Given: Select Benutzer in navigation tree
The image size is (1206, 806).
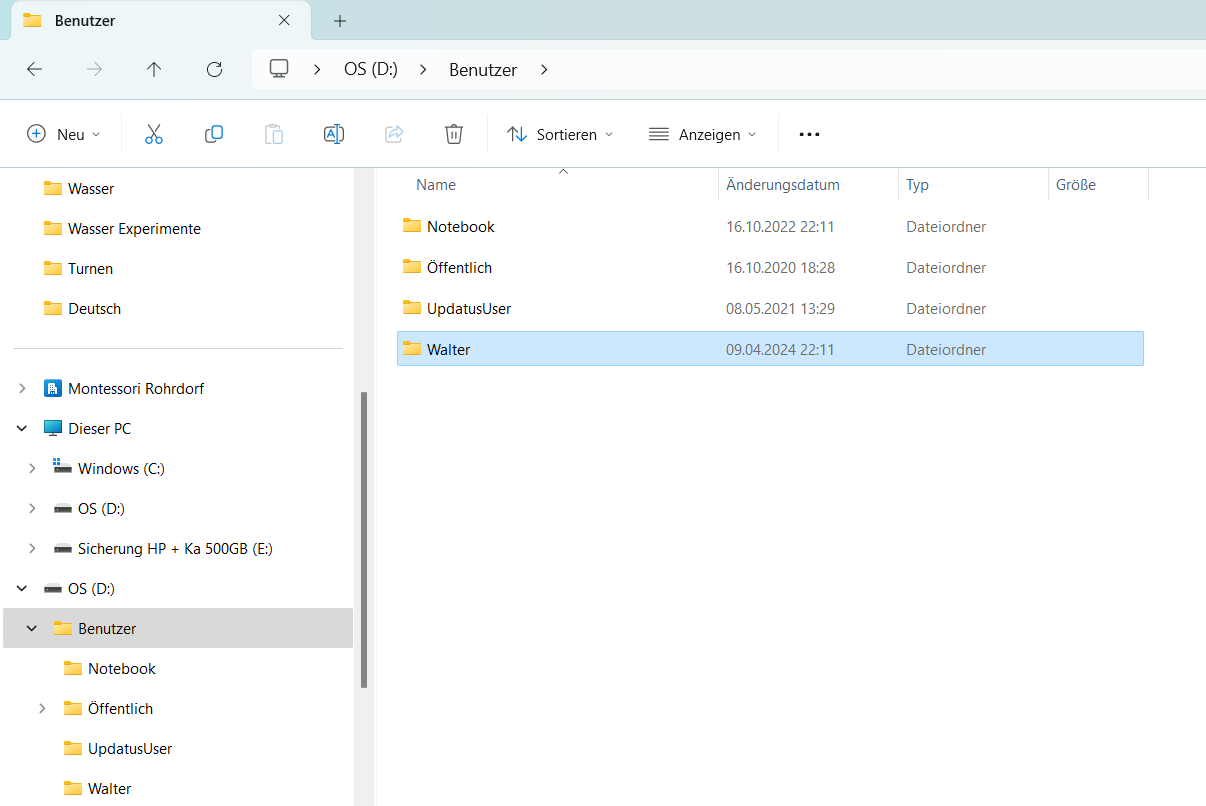Looking at the screenshot, I should (178, 628).
